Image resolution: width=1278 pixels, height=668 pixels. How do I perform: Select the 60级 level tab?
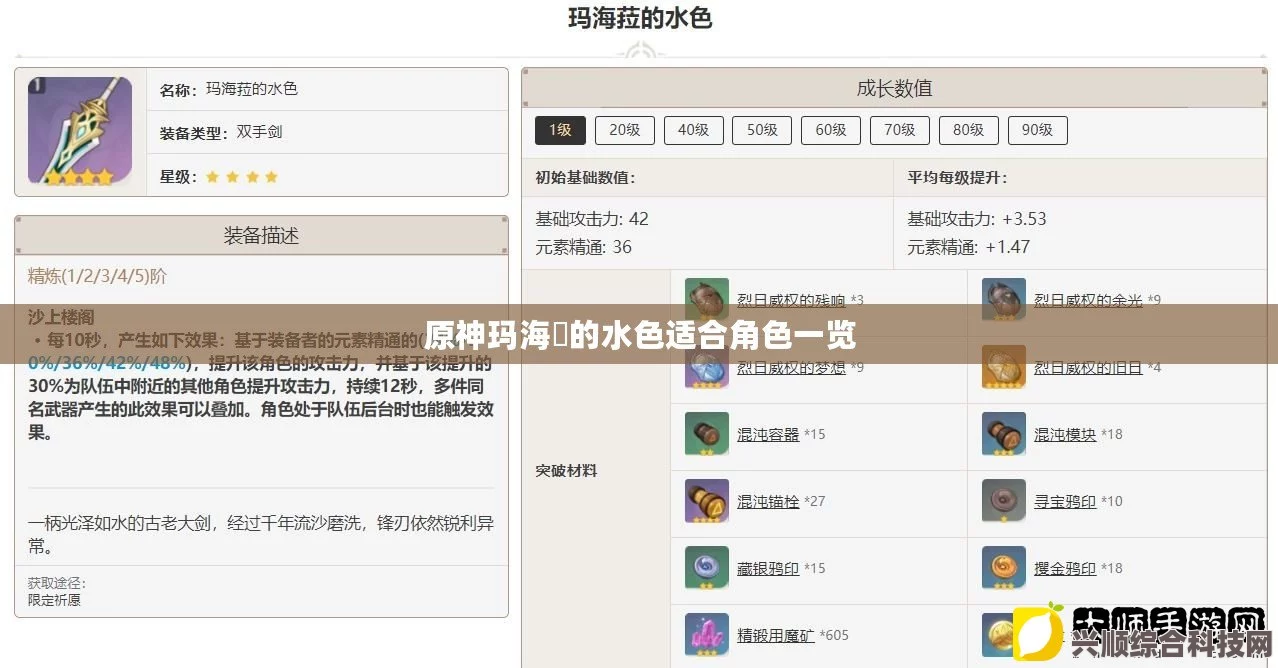coord(831,130)
